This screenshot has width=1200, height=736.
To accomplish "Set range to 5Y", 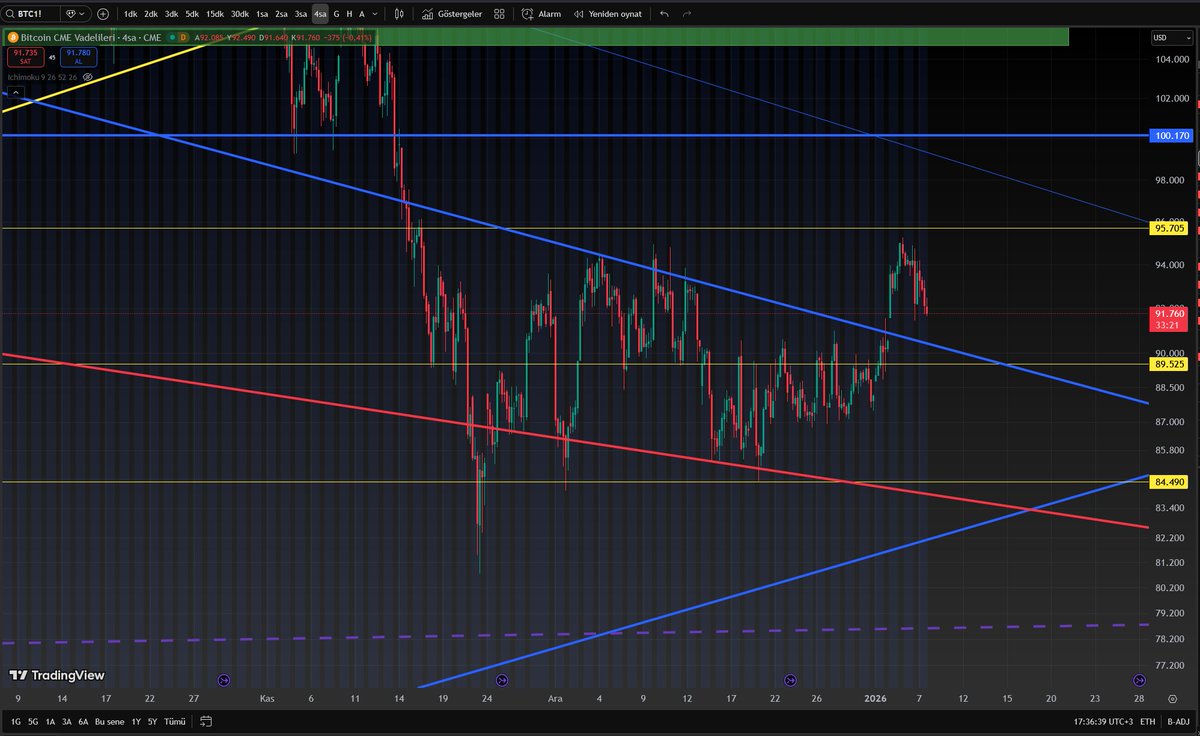I will coord(152,721).
